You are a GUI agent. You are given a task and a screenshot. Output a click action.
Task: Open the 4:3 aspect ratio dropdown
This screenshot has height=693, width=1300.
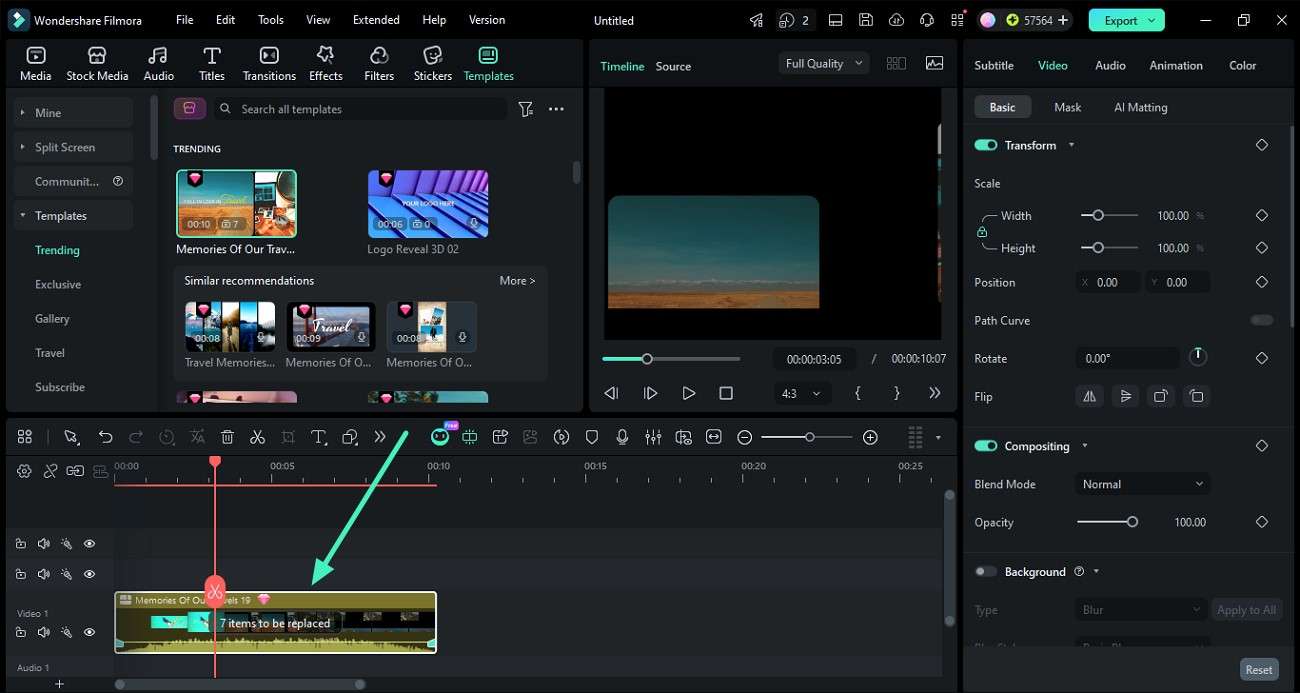[801, 394]
